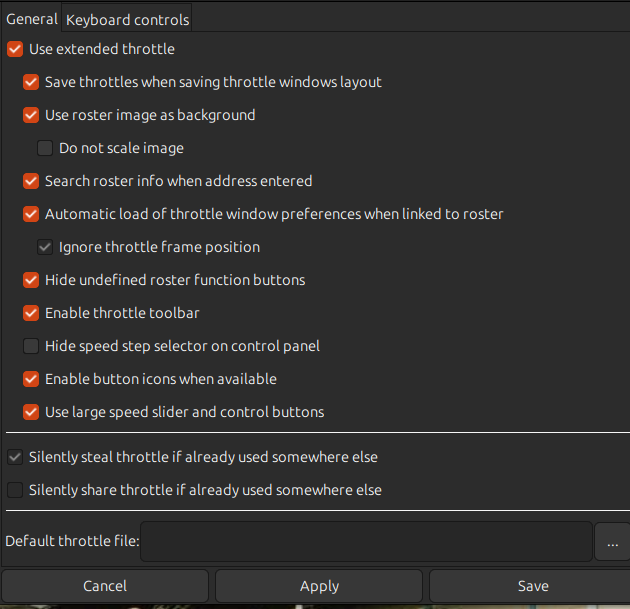The width and height of the screenshot is (630, 609).
Task: Toggle Ignore throttle frame position checkbox
Action: click(x=45, y=247)
